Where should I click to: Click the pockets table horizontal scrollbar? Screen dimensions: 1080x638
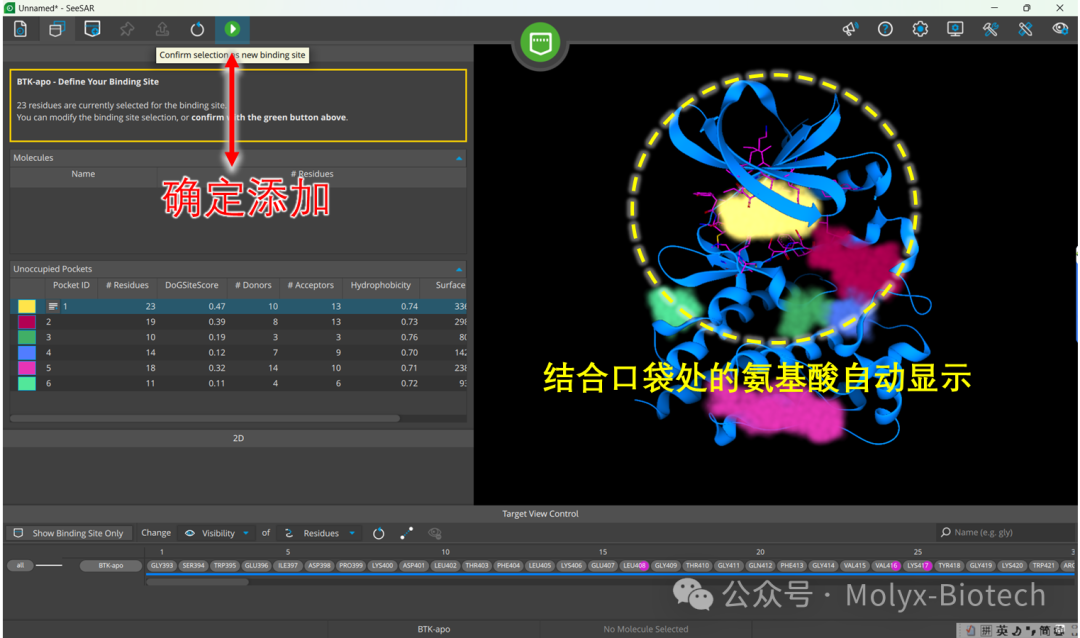click(205, 418)
